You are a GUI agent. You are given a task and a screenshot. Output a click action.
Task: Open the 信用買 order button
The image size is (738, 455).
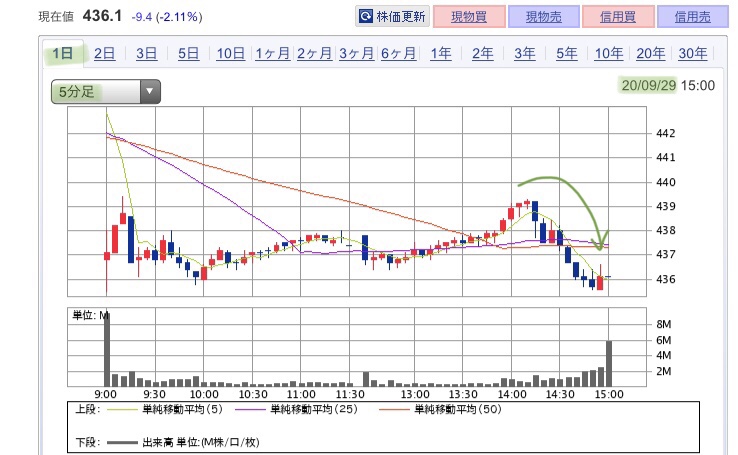[618, 17]
